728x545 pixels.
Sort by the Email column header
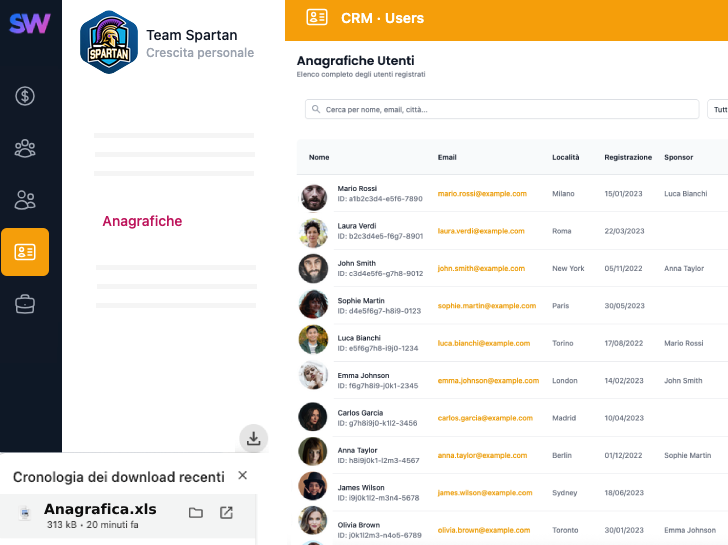tap(447, 157)
